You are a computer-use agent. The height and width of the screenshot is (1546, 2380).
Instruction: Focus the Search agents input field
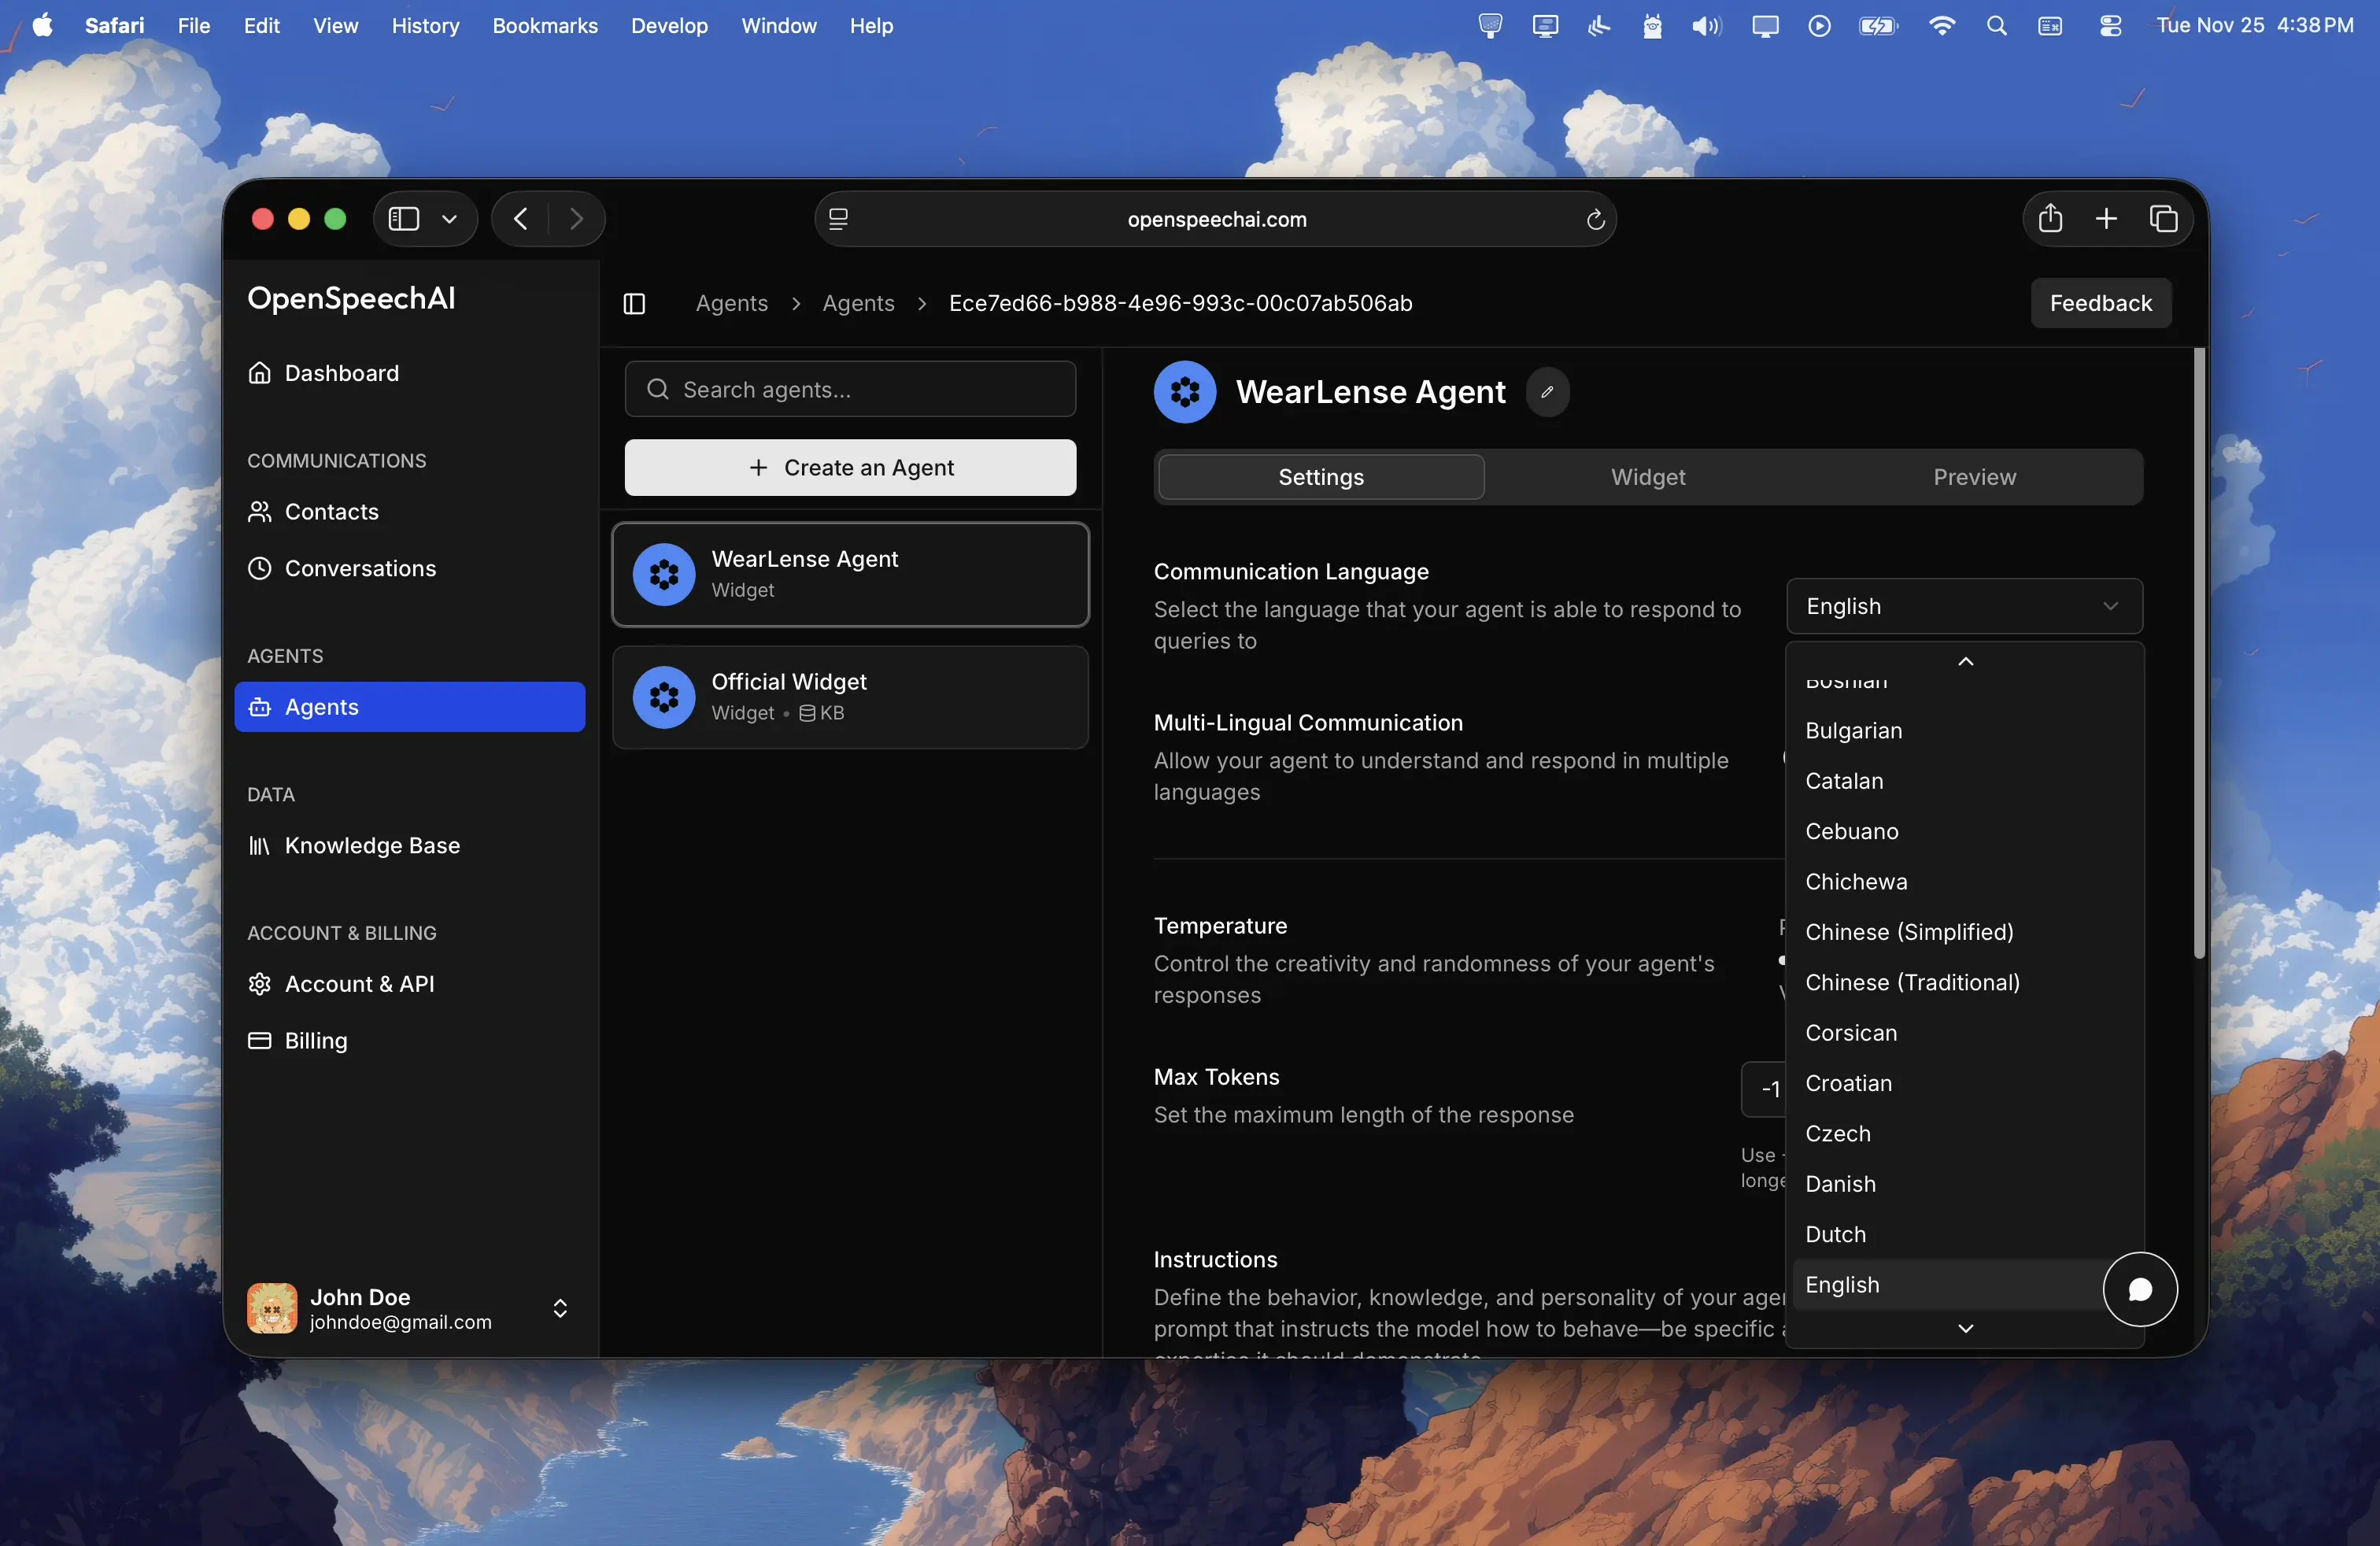[x=850, y=389]
